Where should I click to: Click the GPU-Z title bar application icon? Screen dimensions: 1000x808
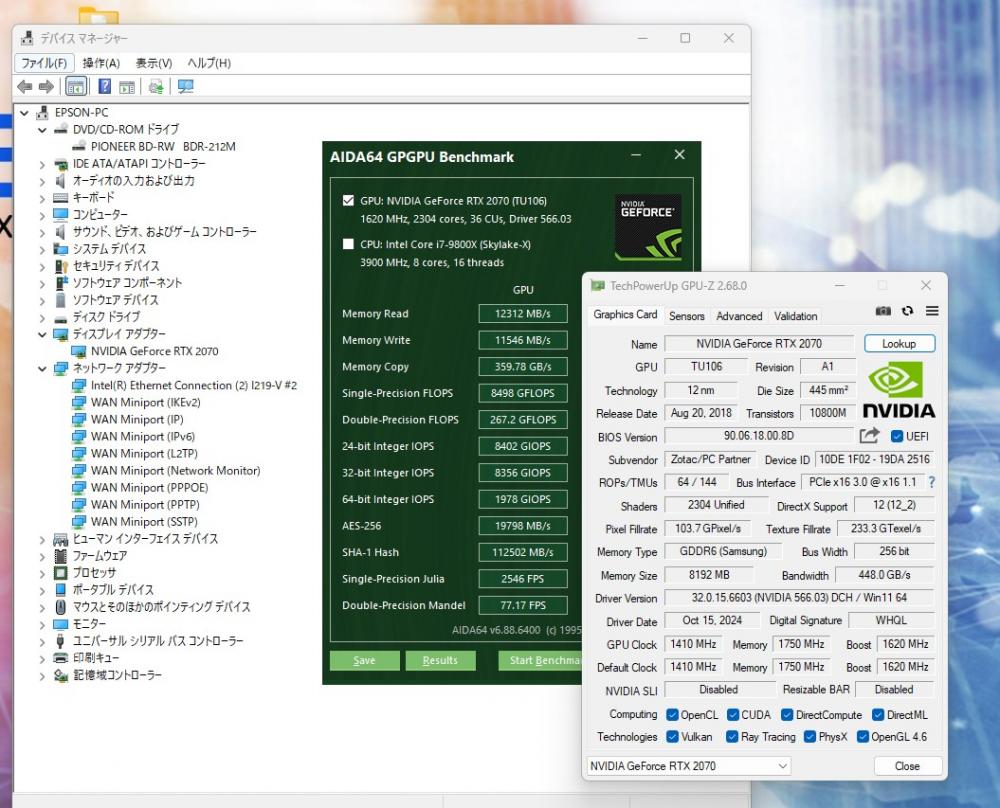click(x=597, y=285)
